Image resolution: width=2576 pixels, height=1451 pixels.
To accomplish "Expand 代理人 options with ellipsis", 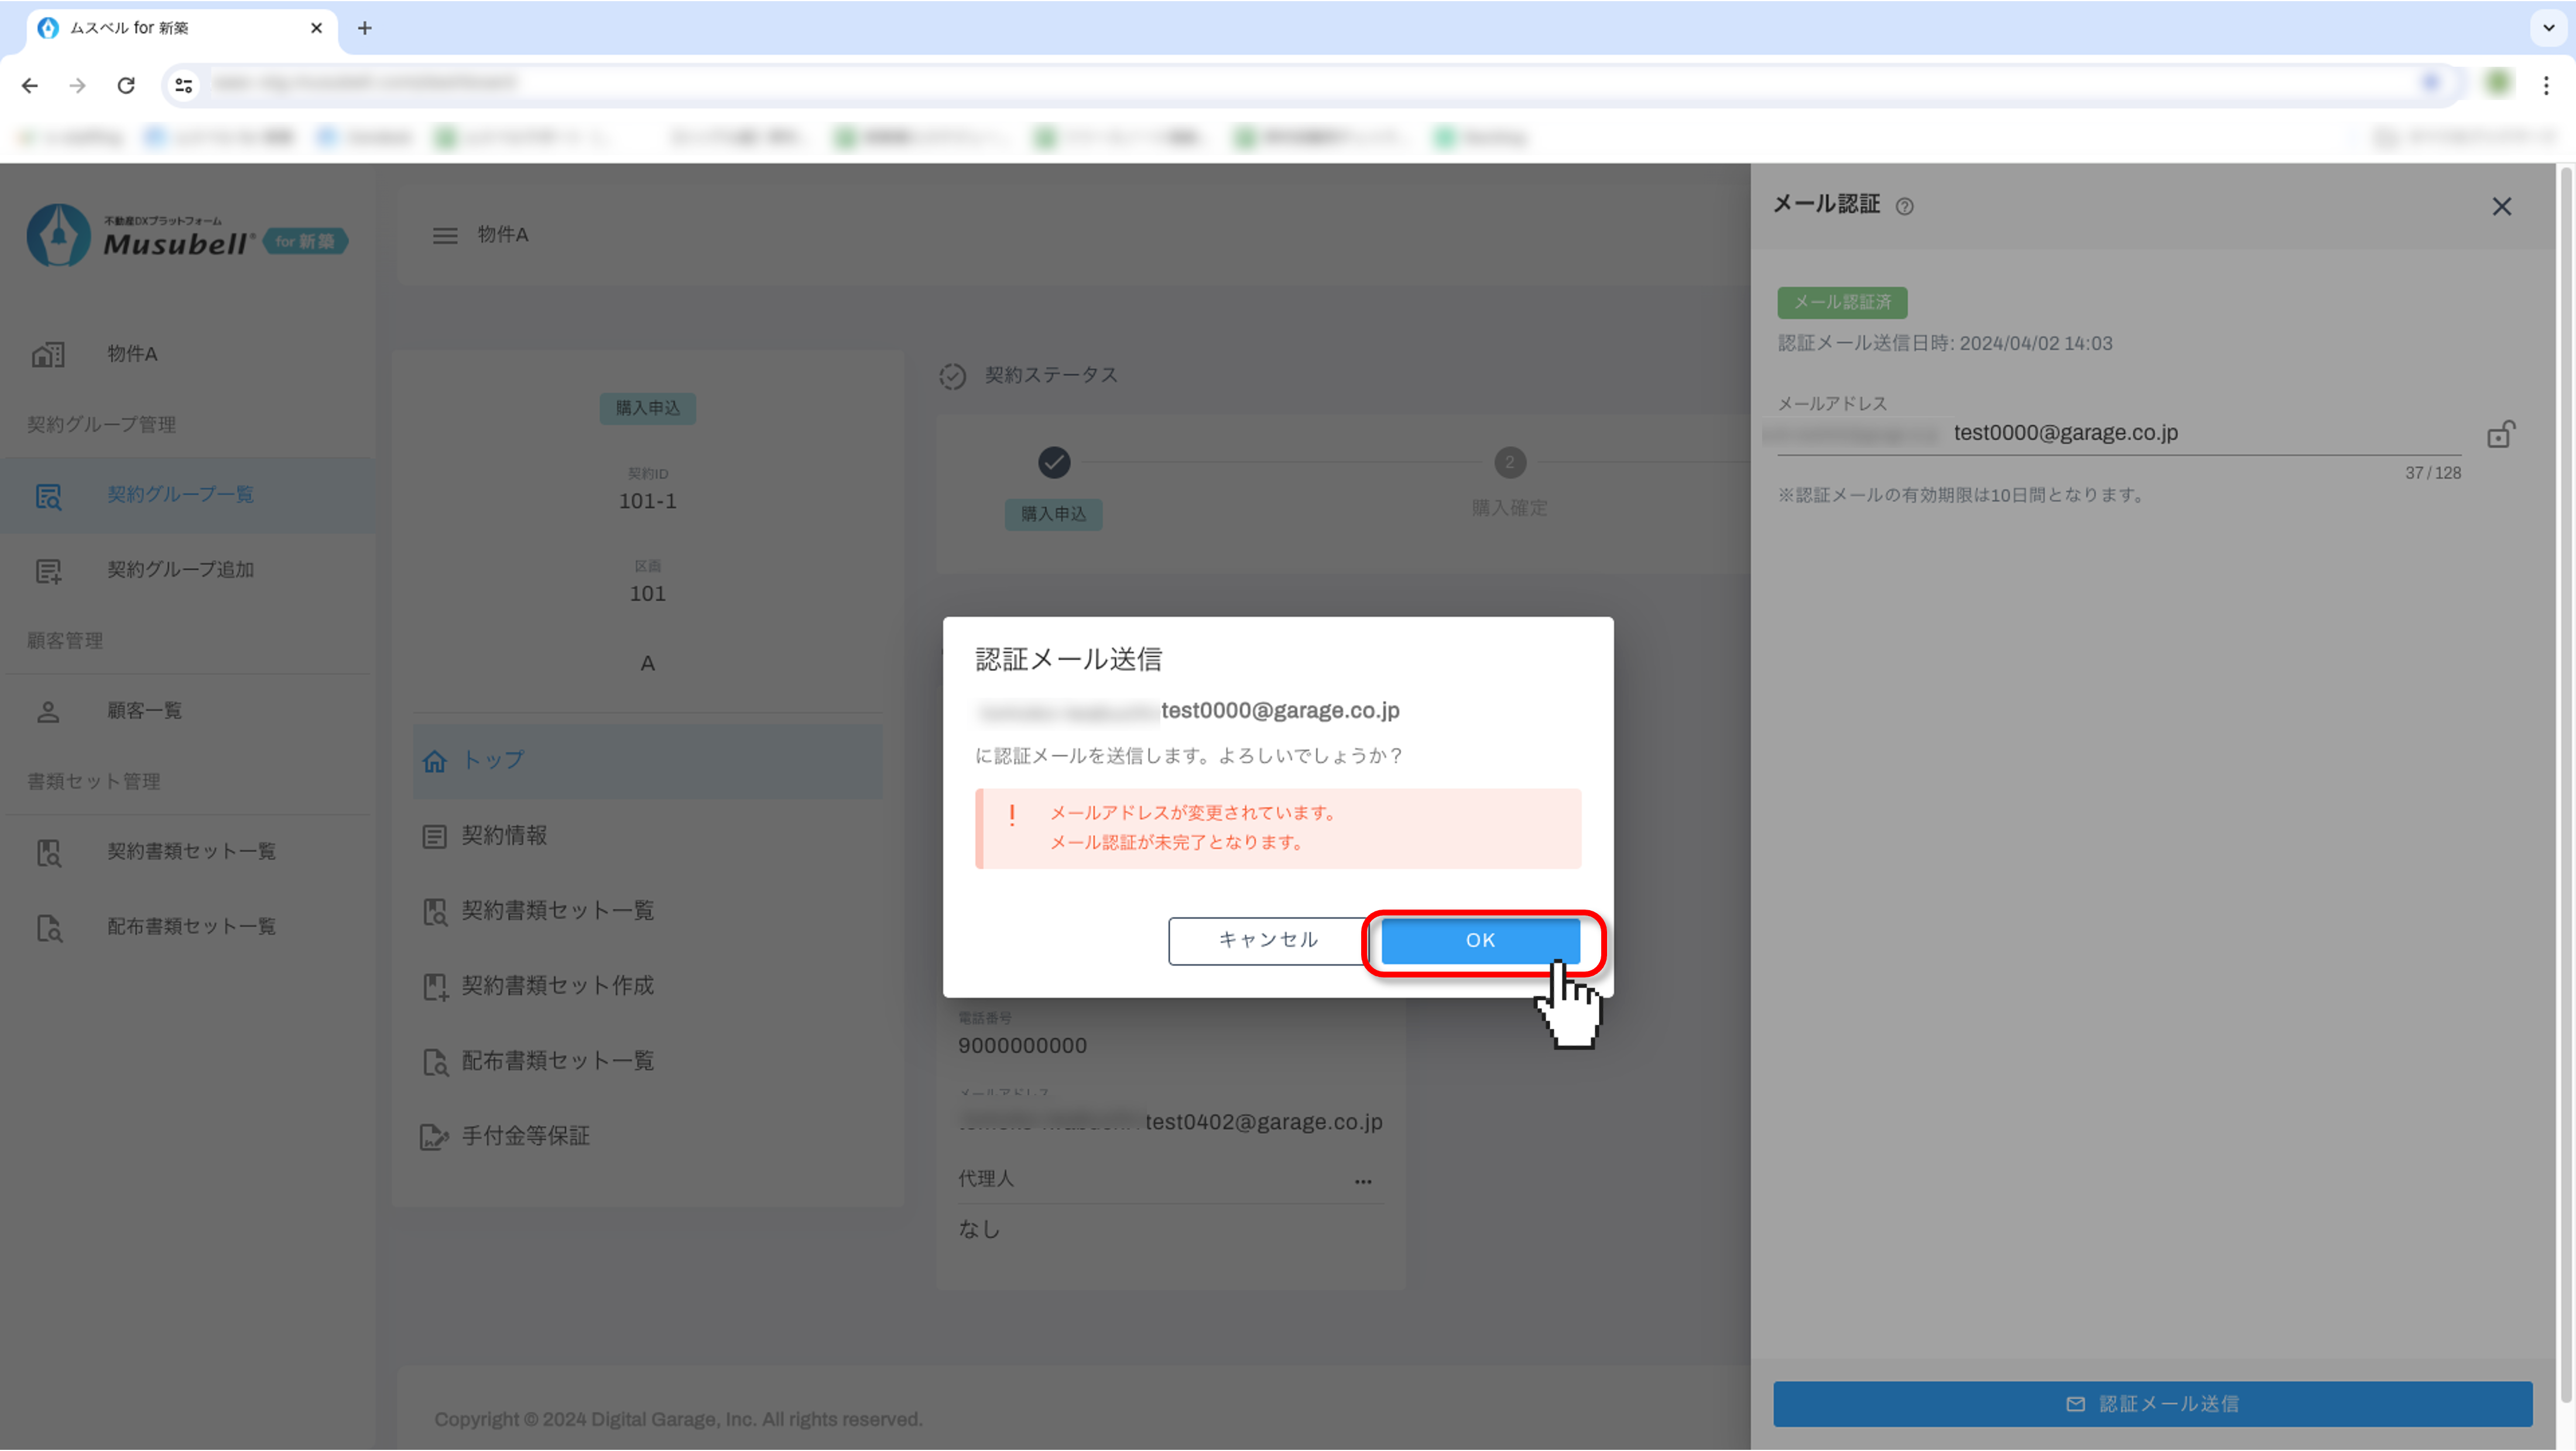I will 1362,1181.
